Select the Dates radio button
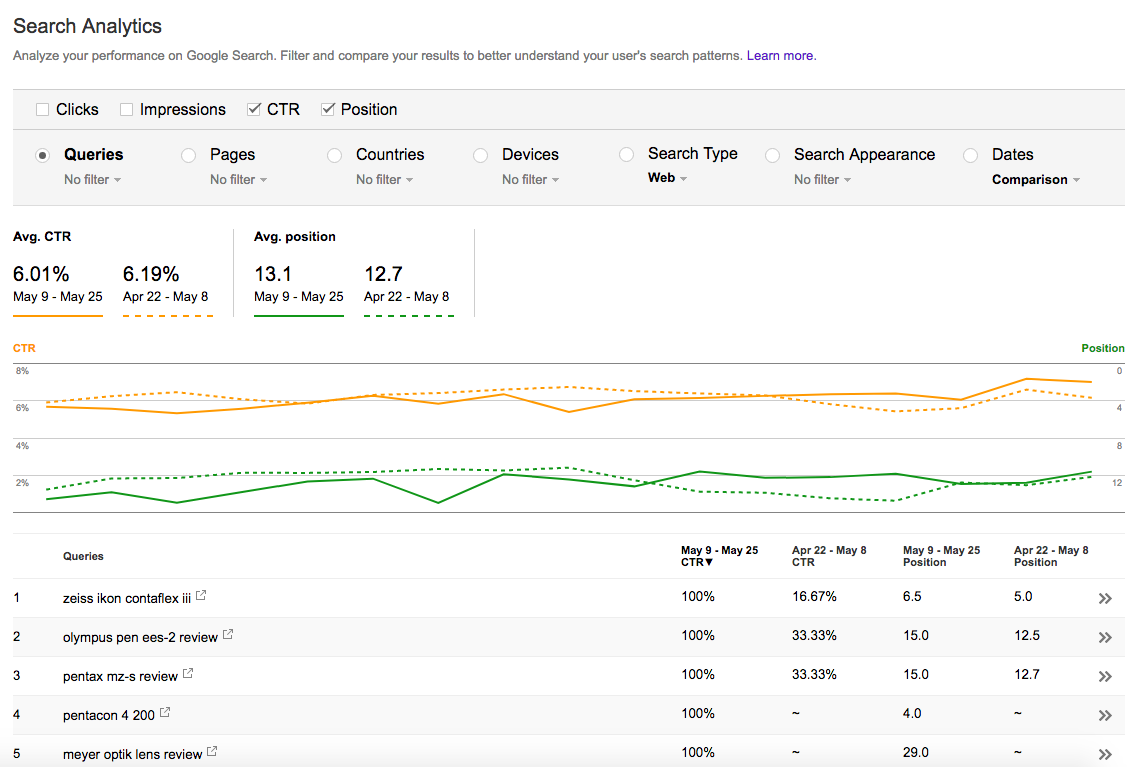The height and width of the screenshot is (767, 1148). point(971,155)
